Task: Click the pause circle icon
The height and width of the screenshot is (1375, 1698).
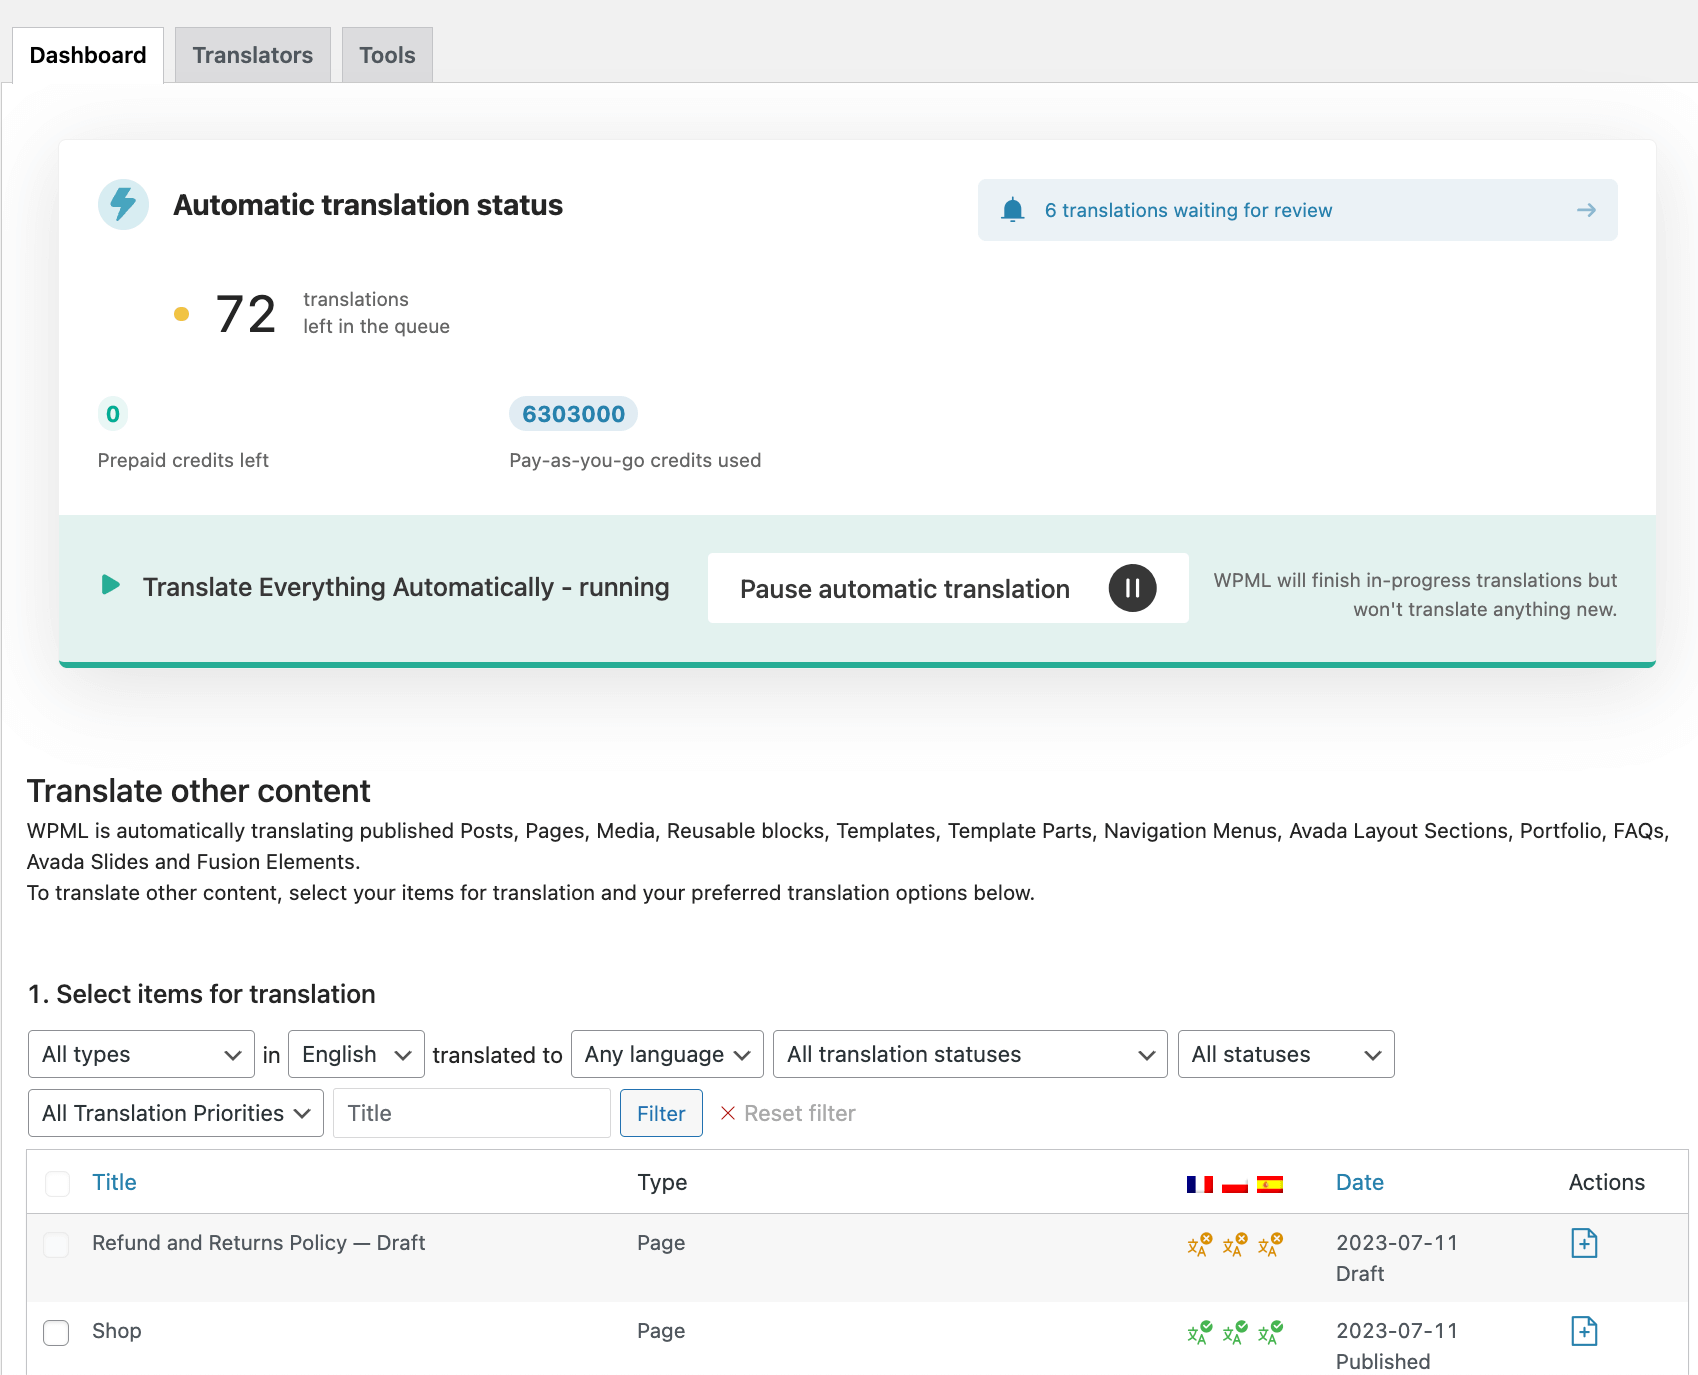Action: 1132,588
